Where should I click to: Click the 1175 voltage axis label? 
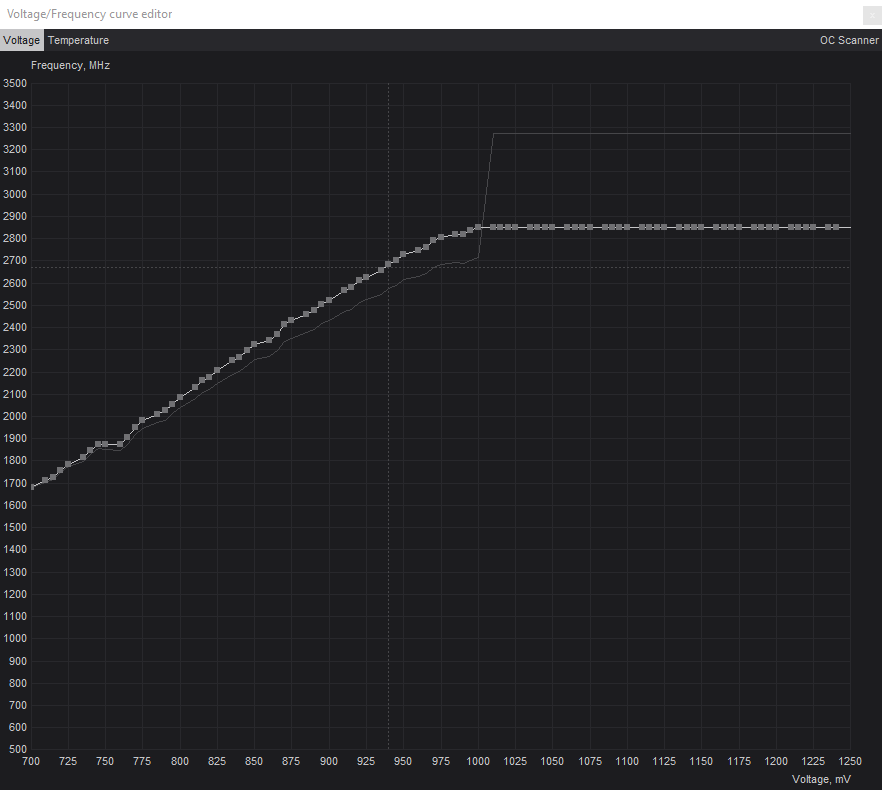(x=739, y=761)
